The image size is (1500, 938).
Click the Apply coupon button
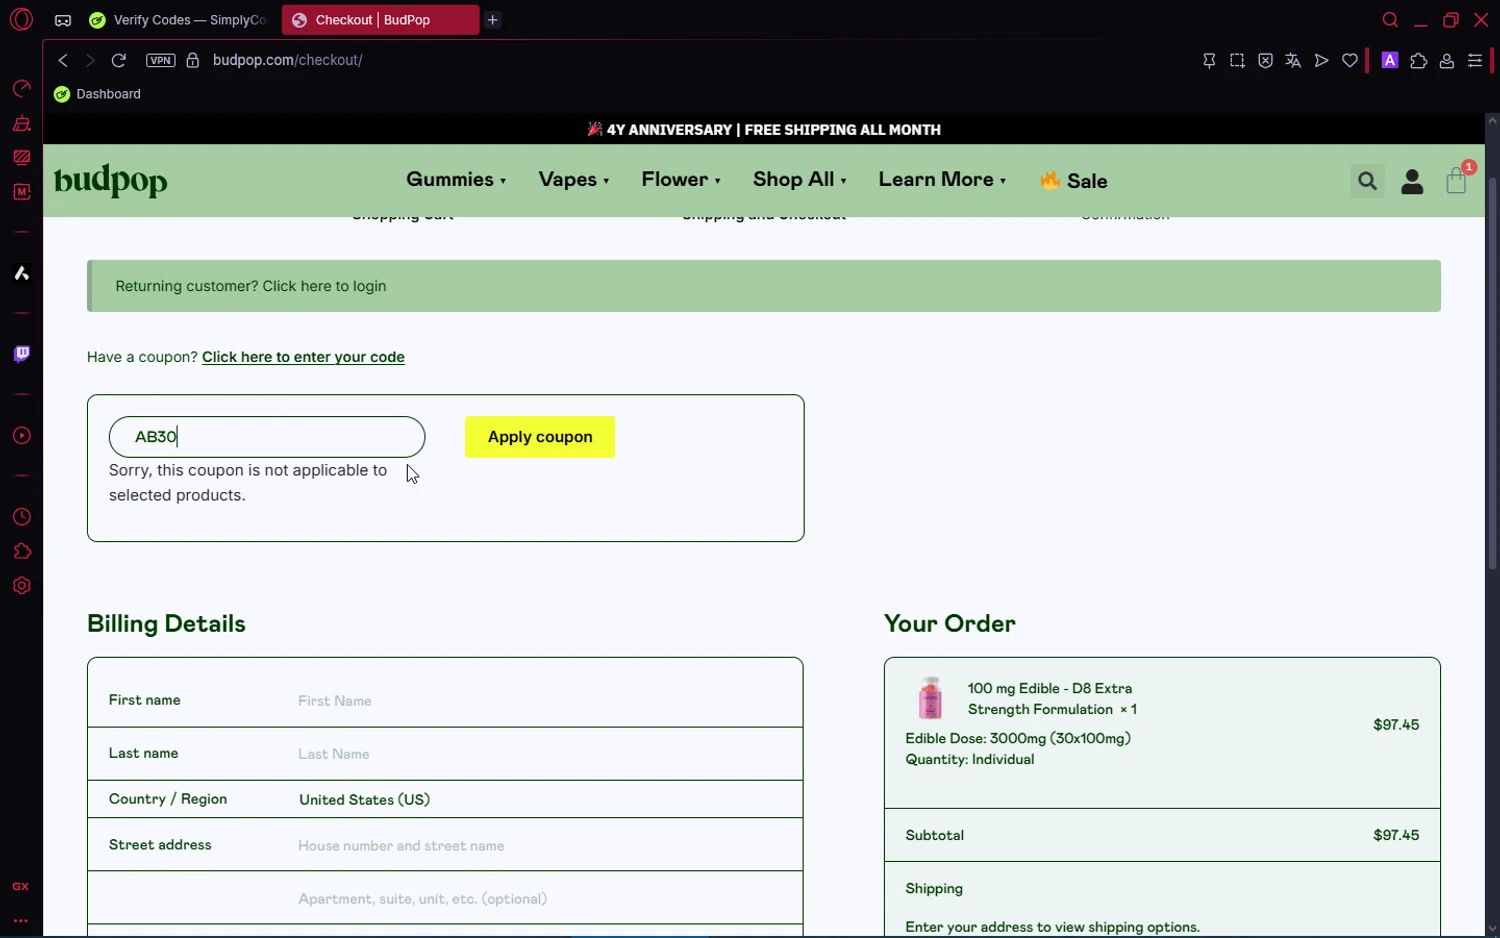(540, 437)
